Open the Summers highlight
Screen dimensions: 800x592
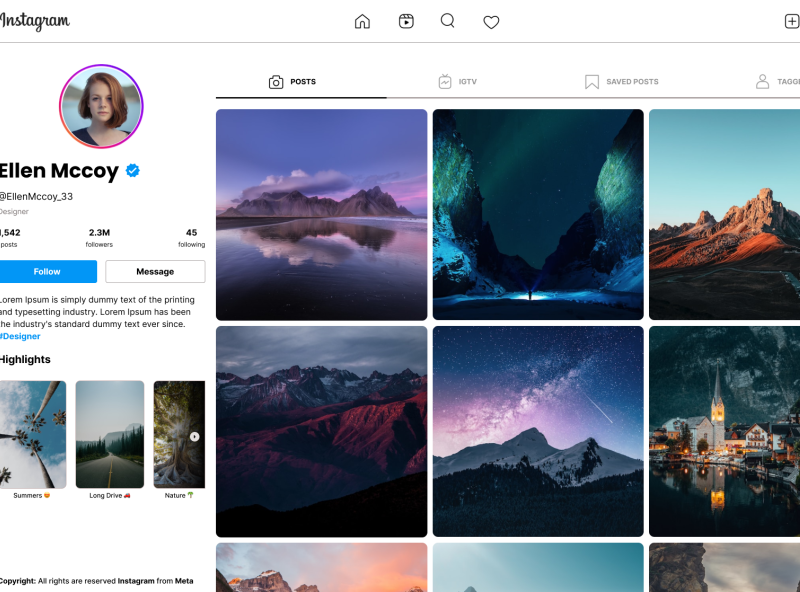tap(33, 434)
